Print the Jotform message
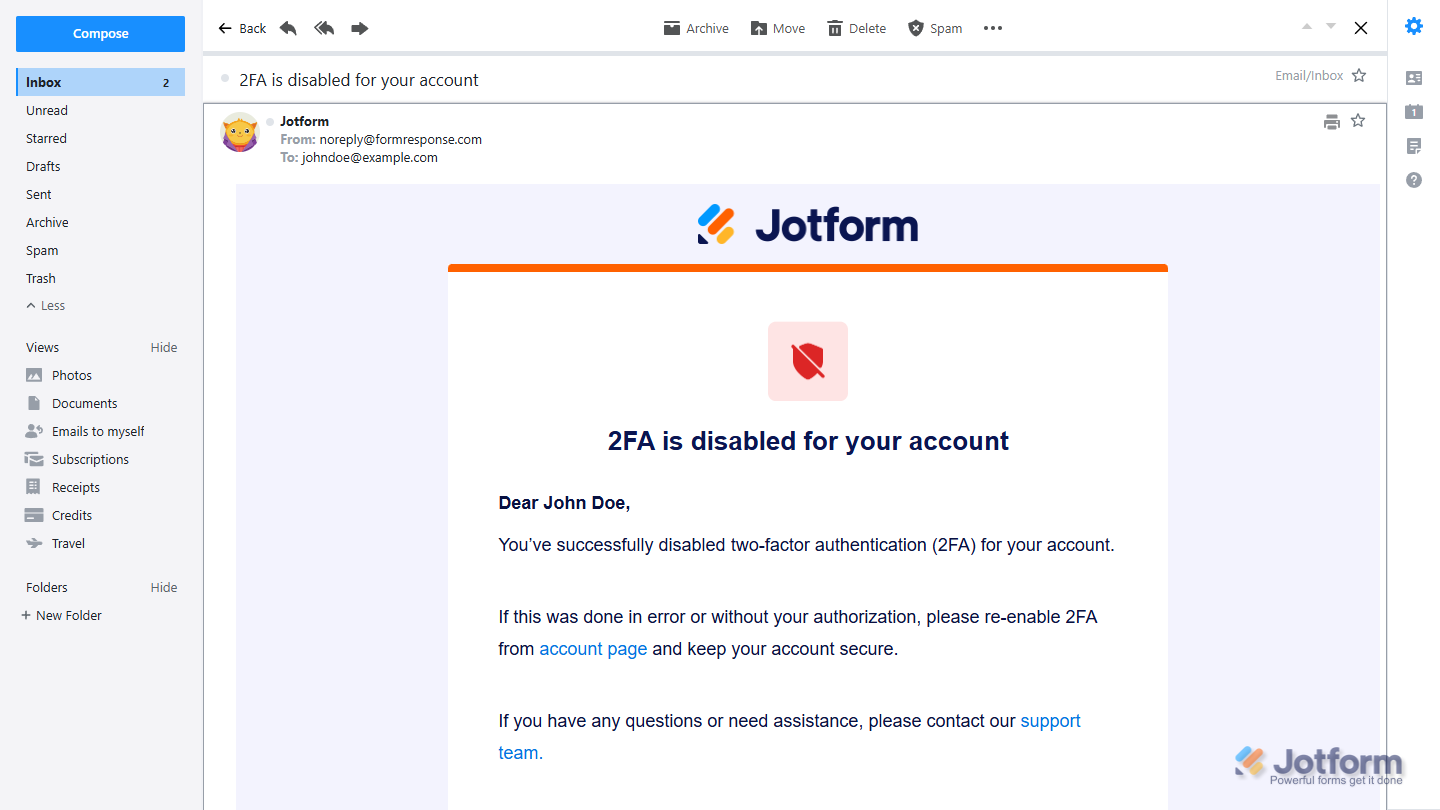 [1331, 120]
